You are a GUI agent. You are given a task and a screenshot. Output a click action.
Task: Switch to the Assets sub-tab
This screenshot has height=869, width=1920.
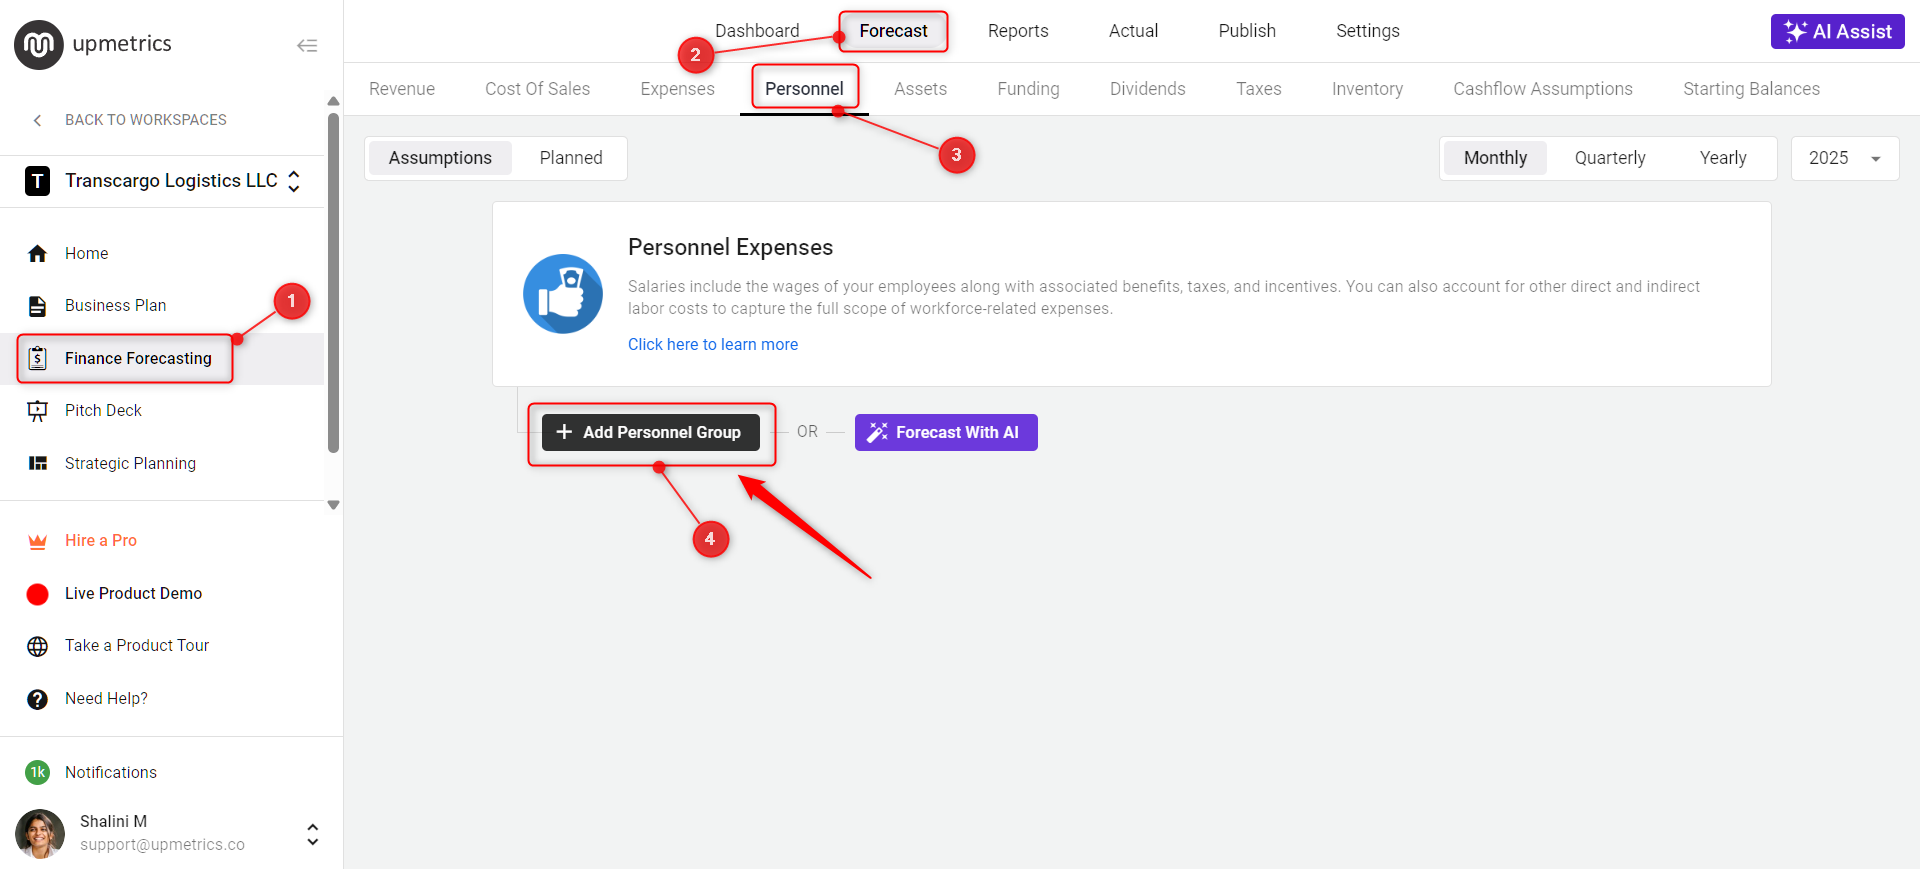[x=920, y=89]
